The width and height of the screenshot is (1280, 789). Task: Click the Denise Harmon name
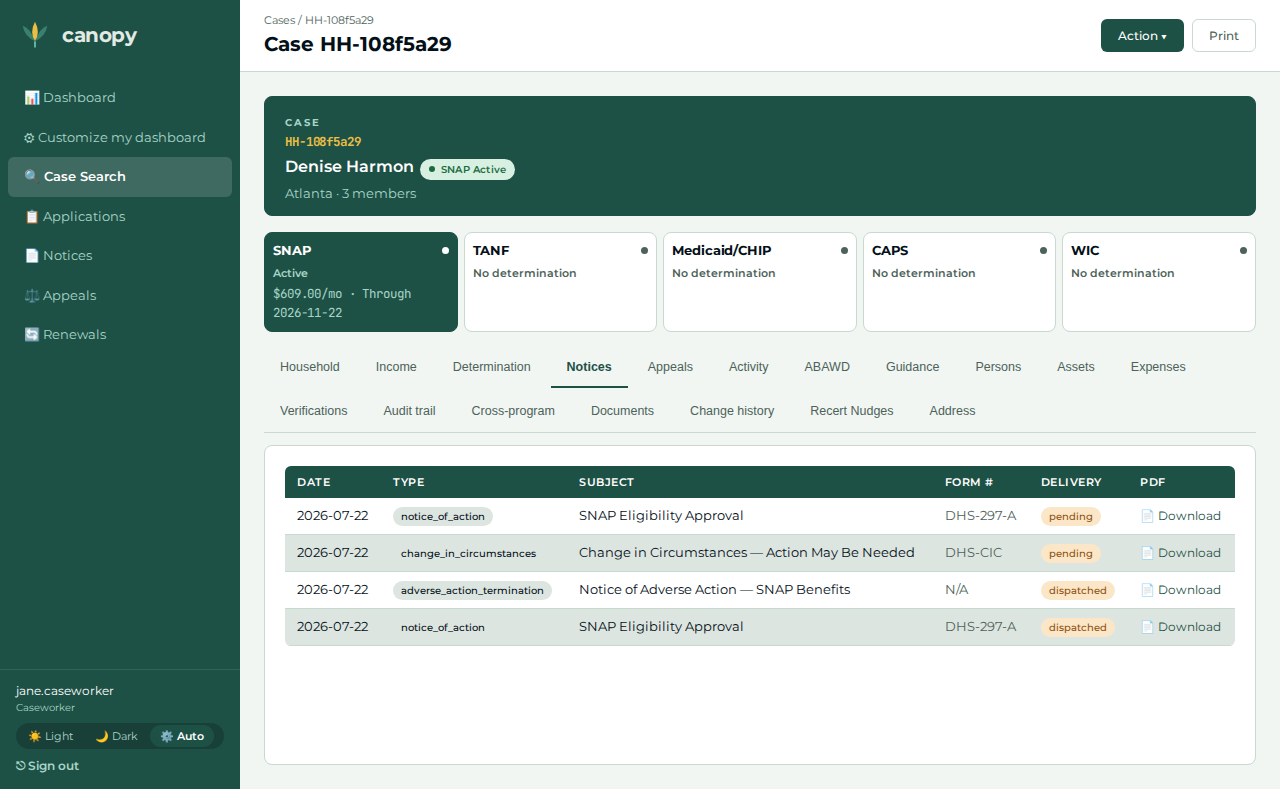point(349,166)
